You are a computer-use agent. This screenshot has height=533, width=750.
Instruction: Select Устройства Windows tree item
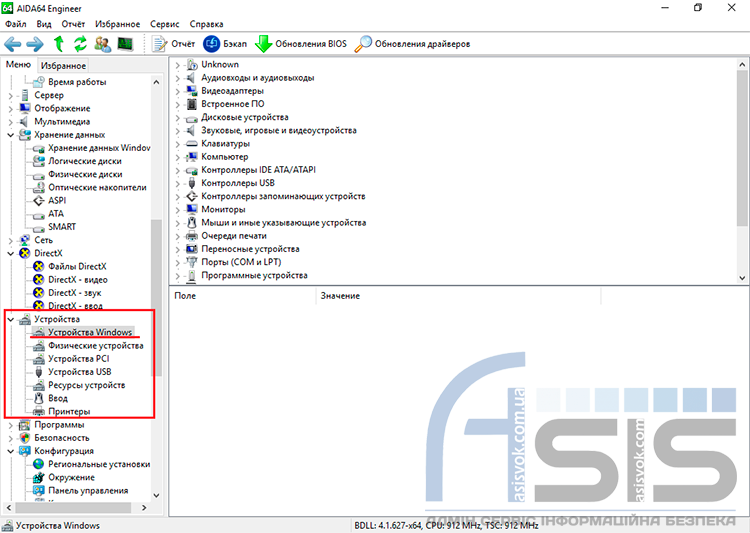[x=90, y=332]
